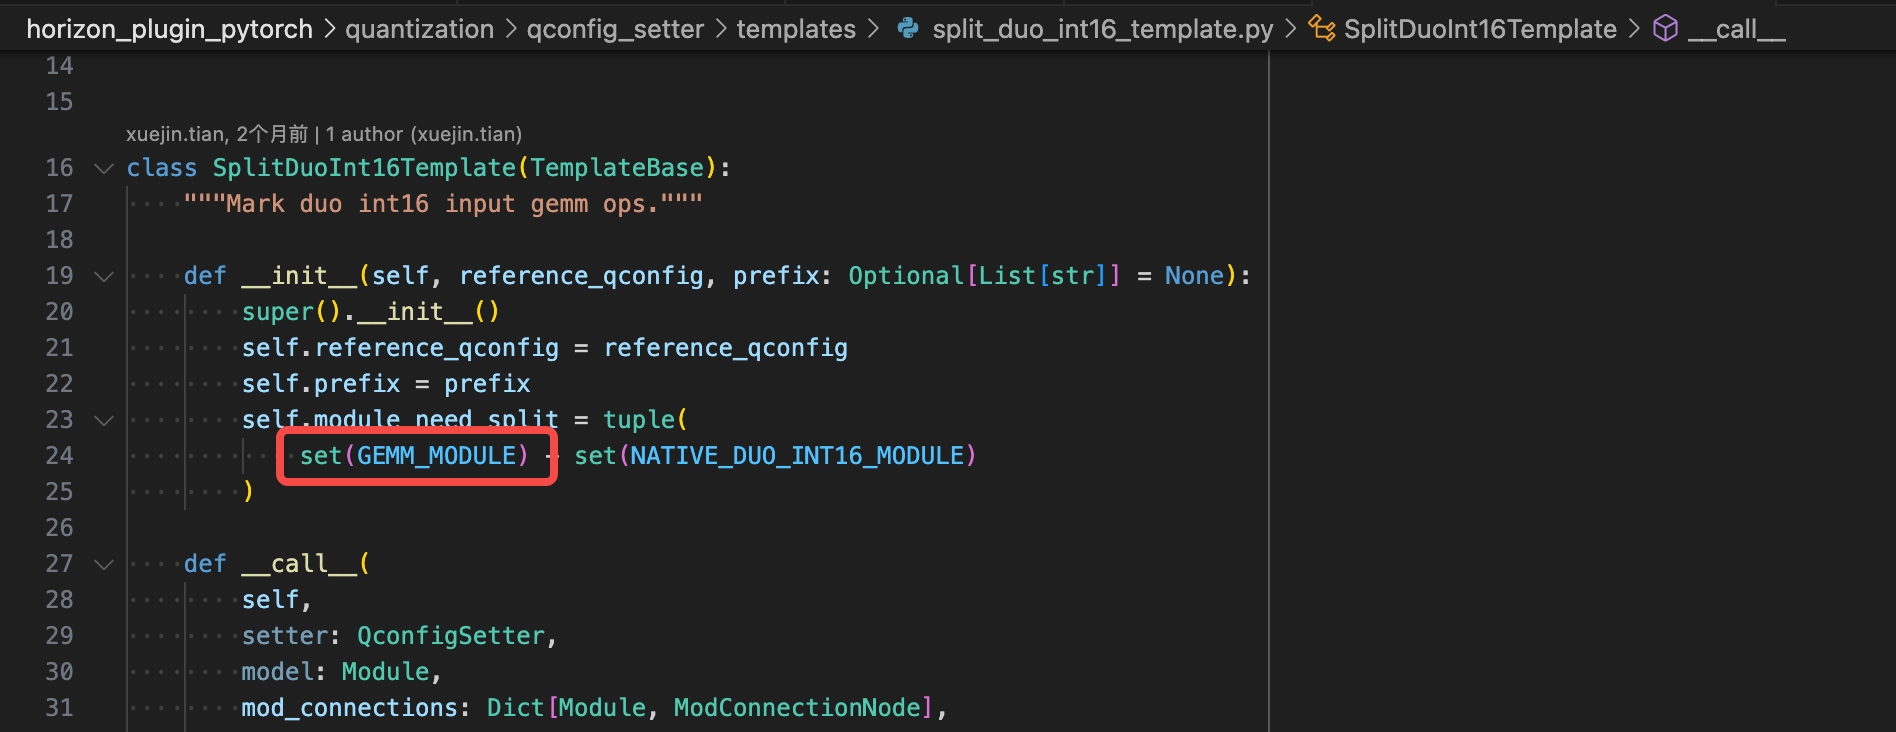
Task: Click the Python file icon in breadcrumb
Action: pos(908,29)
